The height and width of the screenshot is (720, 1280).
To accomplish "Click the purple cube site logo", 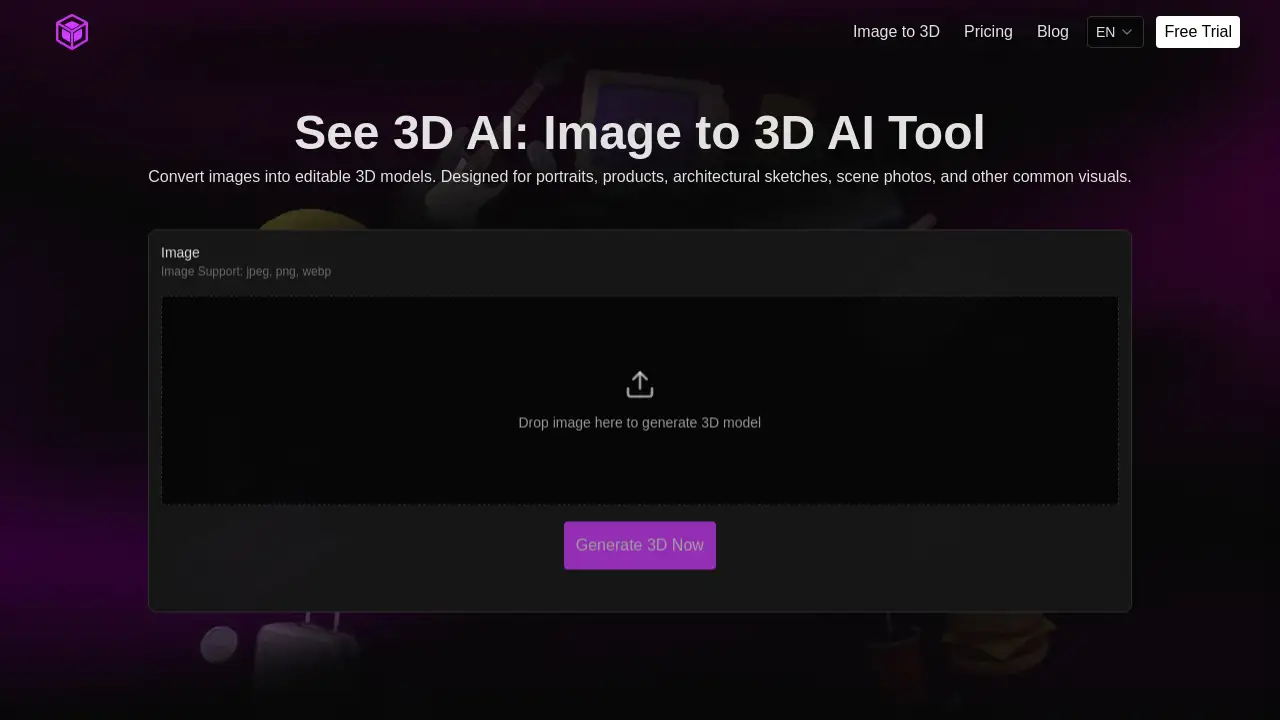I will pyautogui.click(x=72, y=32).
